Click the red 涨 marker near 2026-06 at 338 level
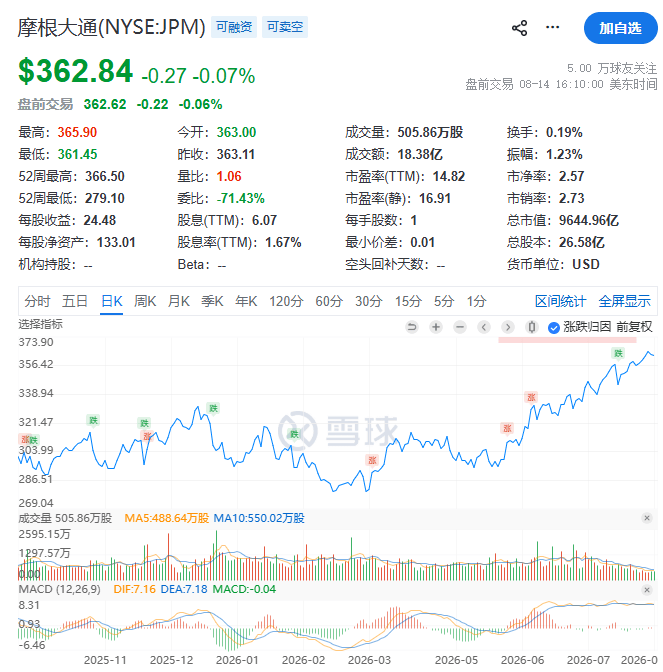663x672 pixels. tap(531, 397)
